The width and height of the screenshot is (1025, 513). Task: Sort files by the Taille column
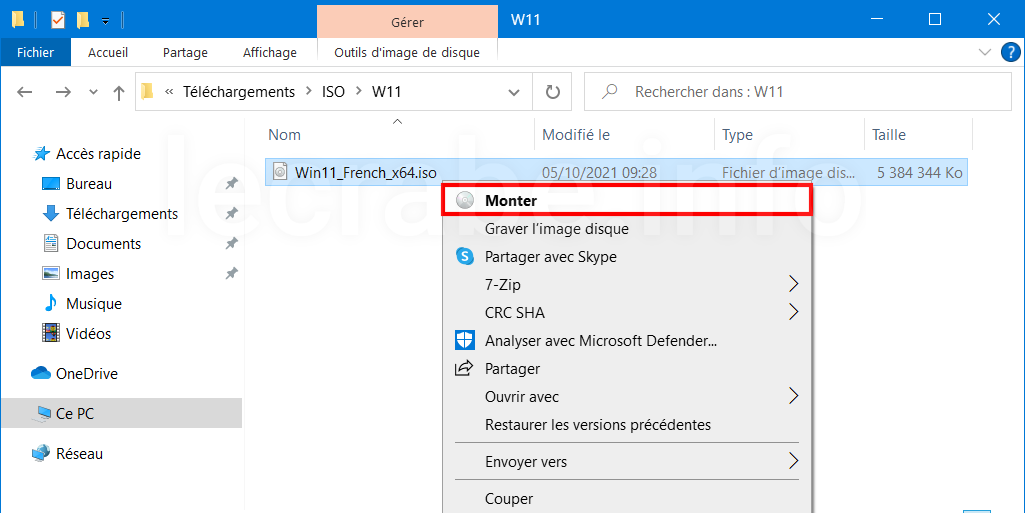889,135
